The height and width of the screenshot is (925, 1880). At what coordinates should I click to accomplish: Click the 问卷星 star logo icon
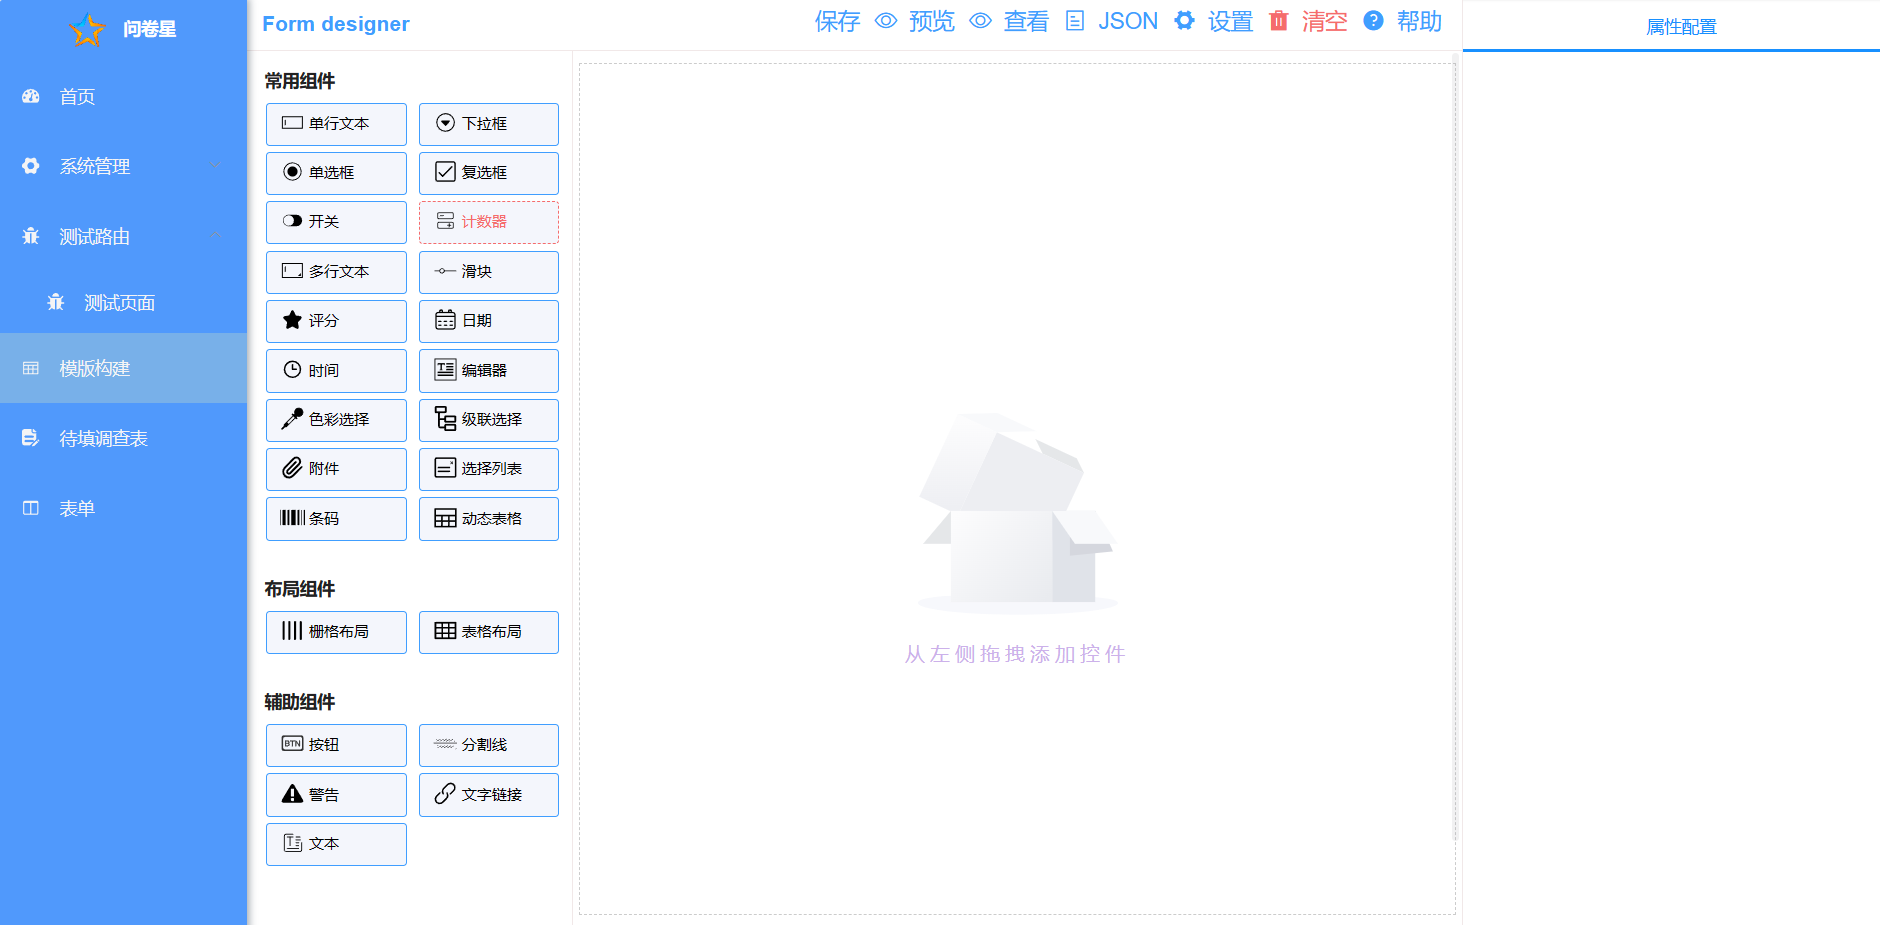click(87, 30)
